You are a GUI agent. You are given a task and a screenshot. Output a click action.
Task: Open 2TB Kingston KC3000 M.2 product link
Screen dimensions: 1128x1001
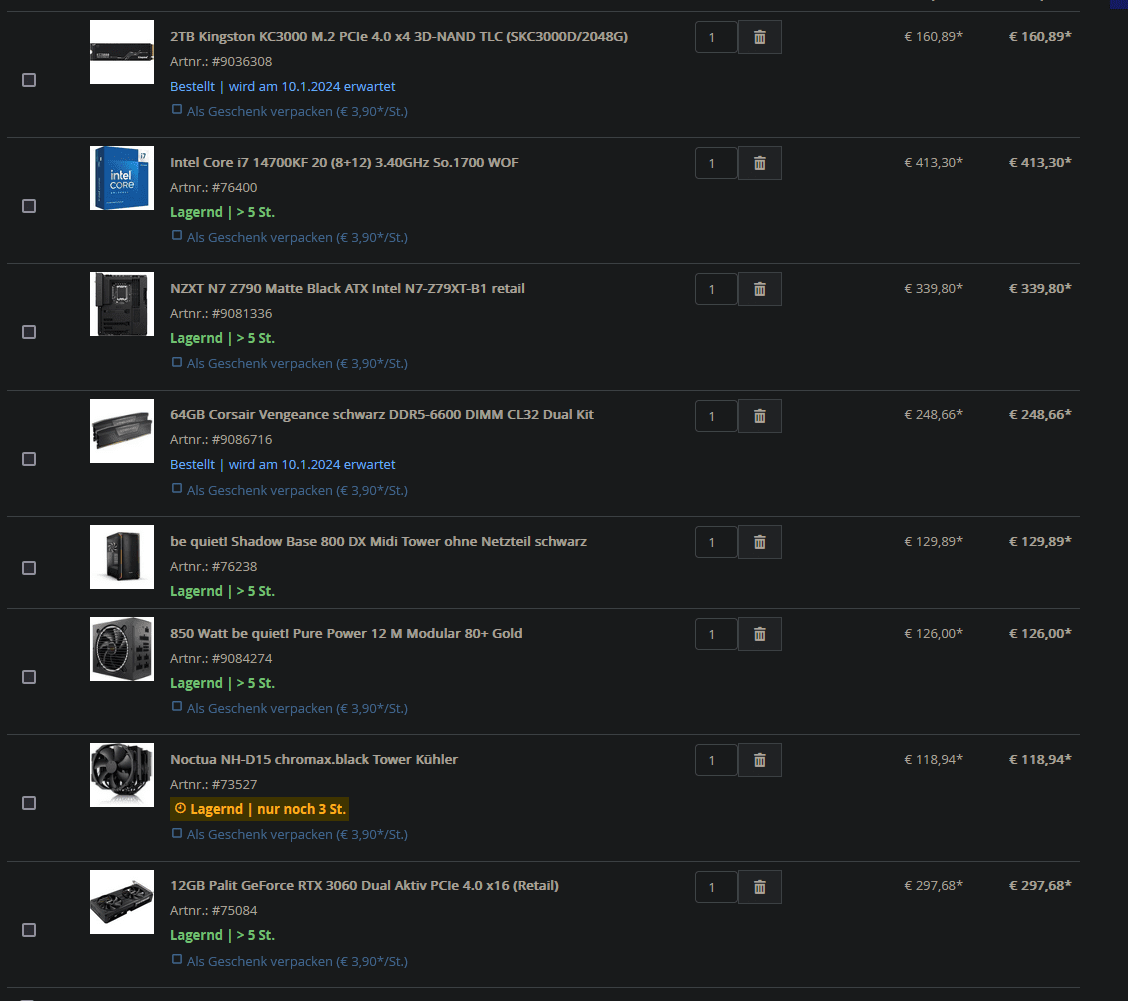coord(399,37)
